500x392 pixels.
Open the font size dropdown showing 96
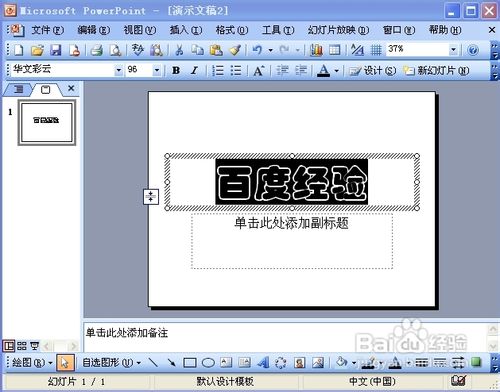(x=156, y=70)
